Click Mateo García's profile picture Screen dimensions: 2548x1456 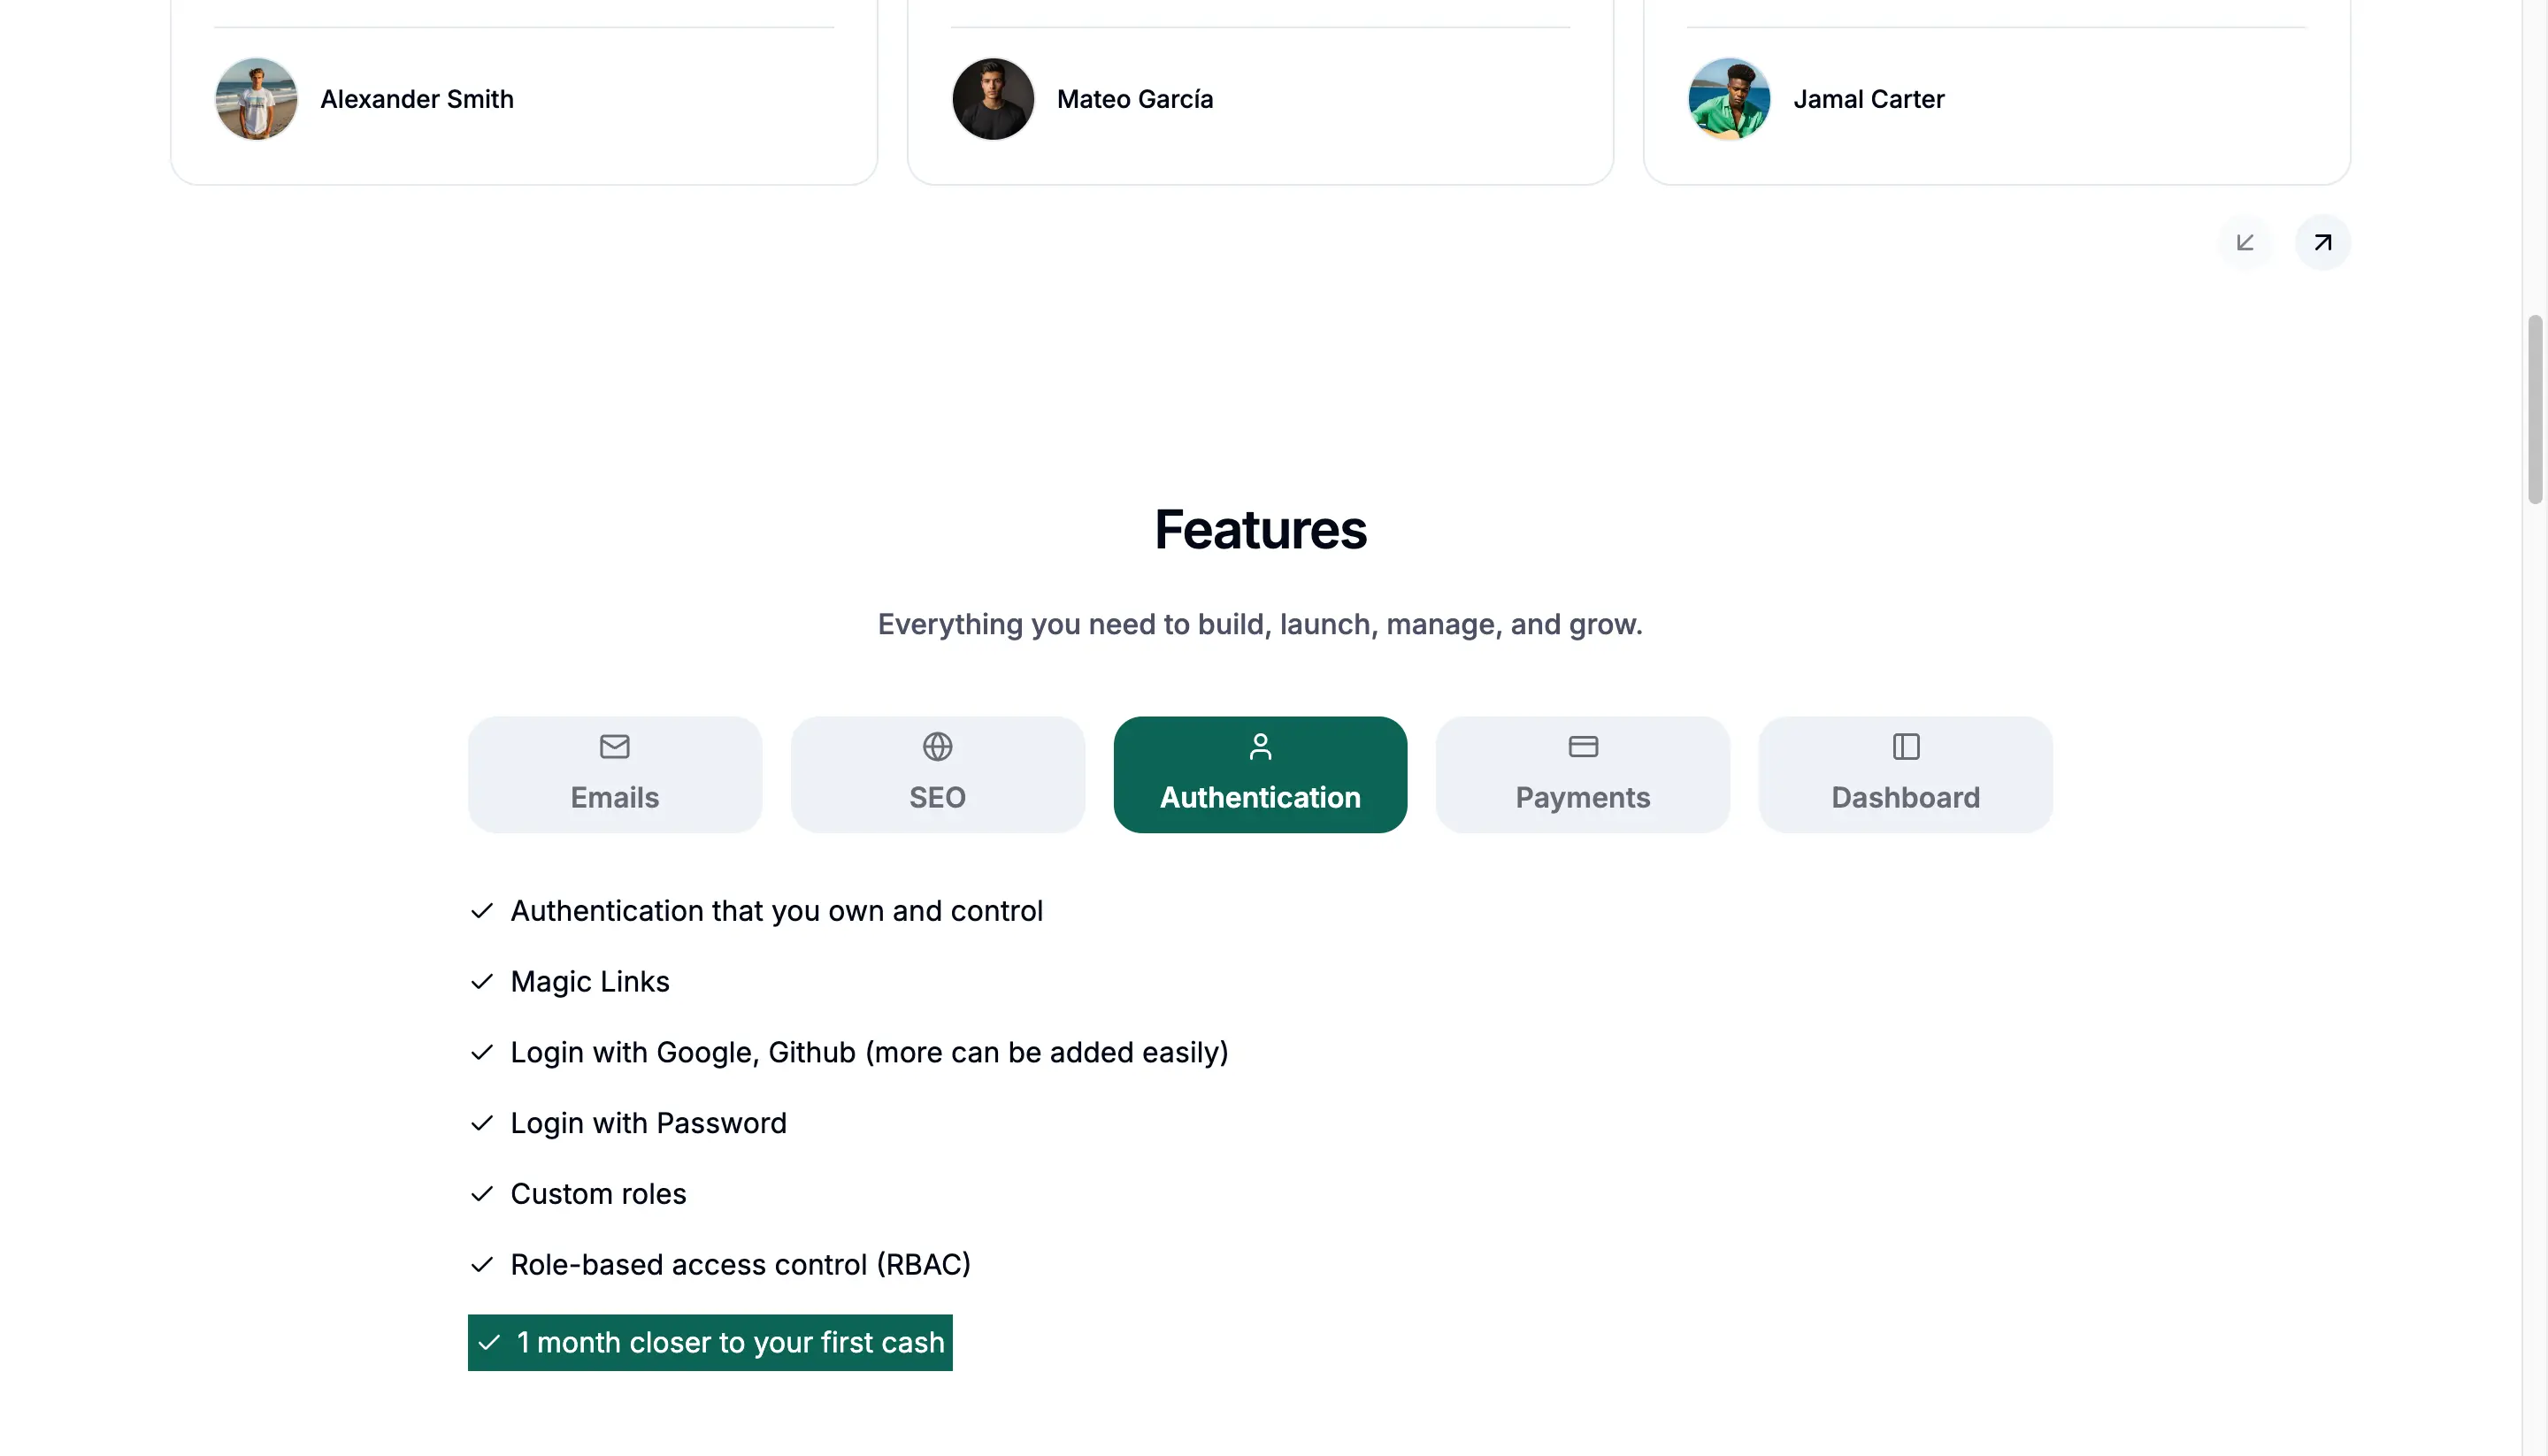click(x=993, y=99)
